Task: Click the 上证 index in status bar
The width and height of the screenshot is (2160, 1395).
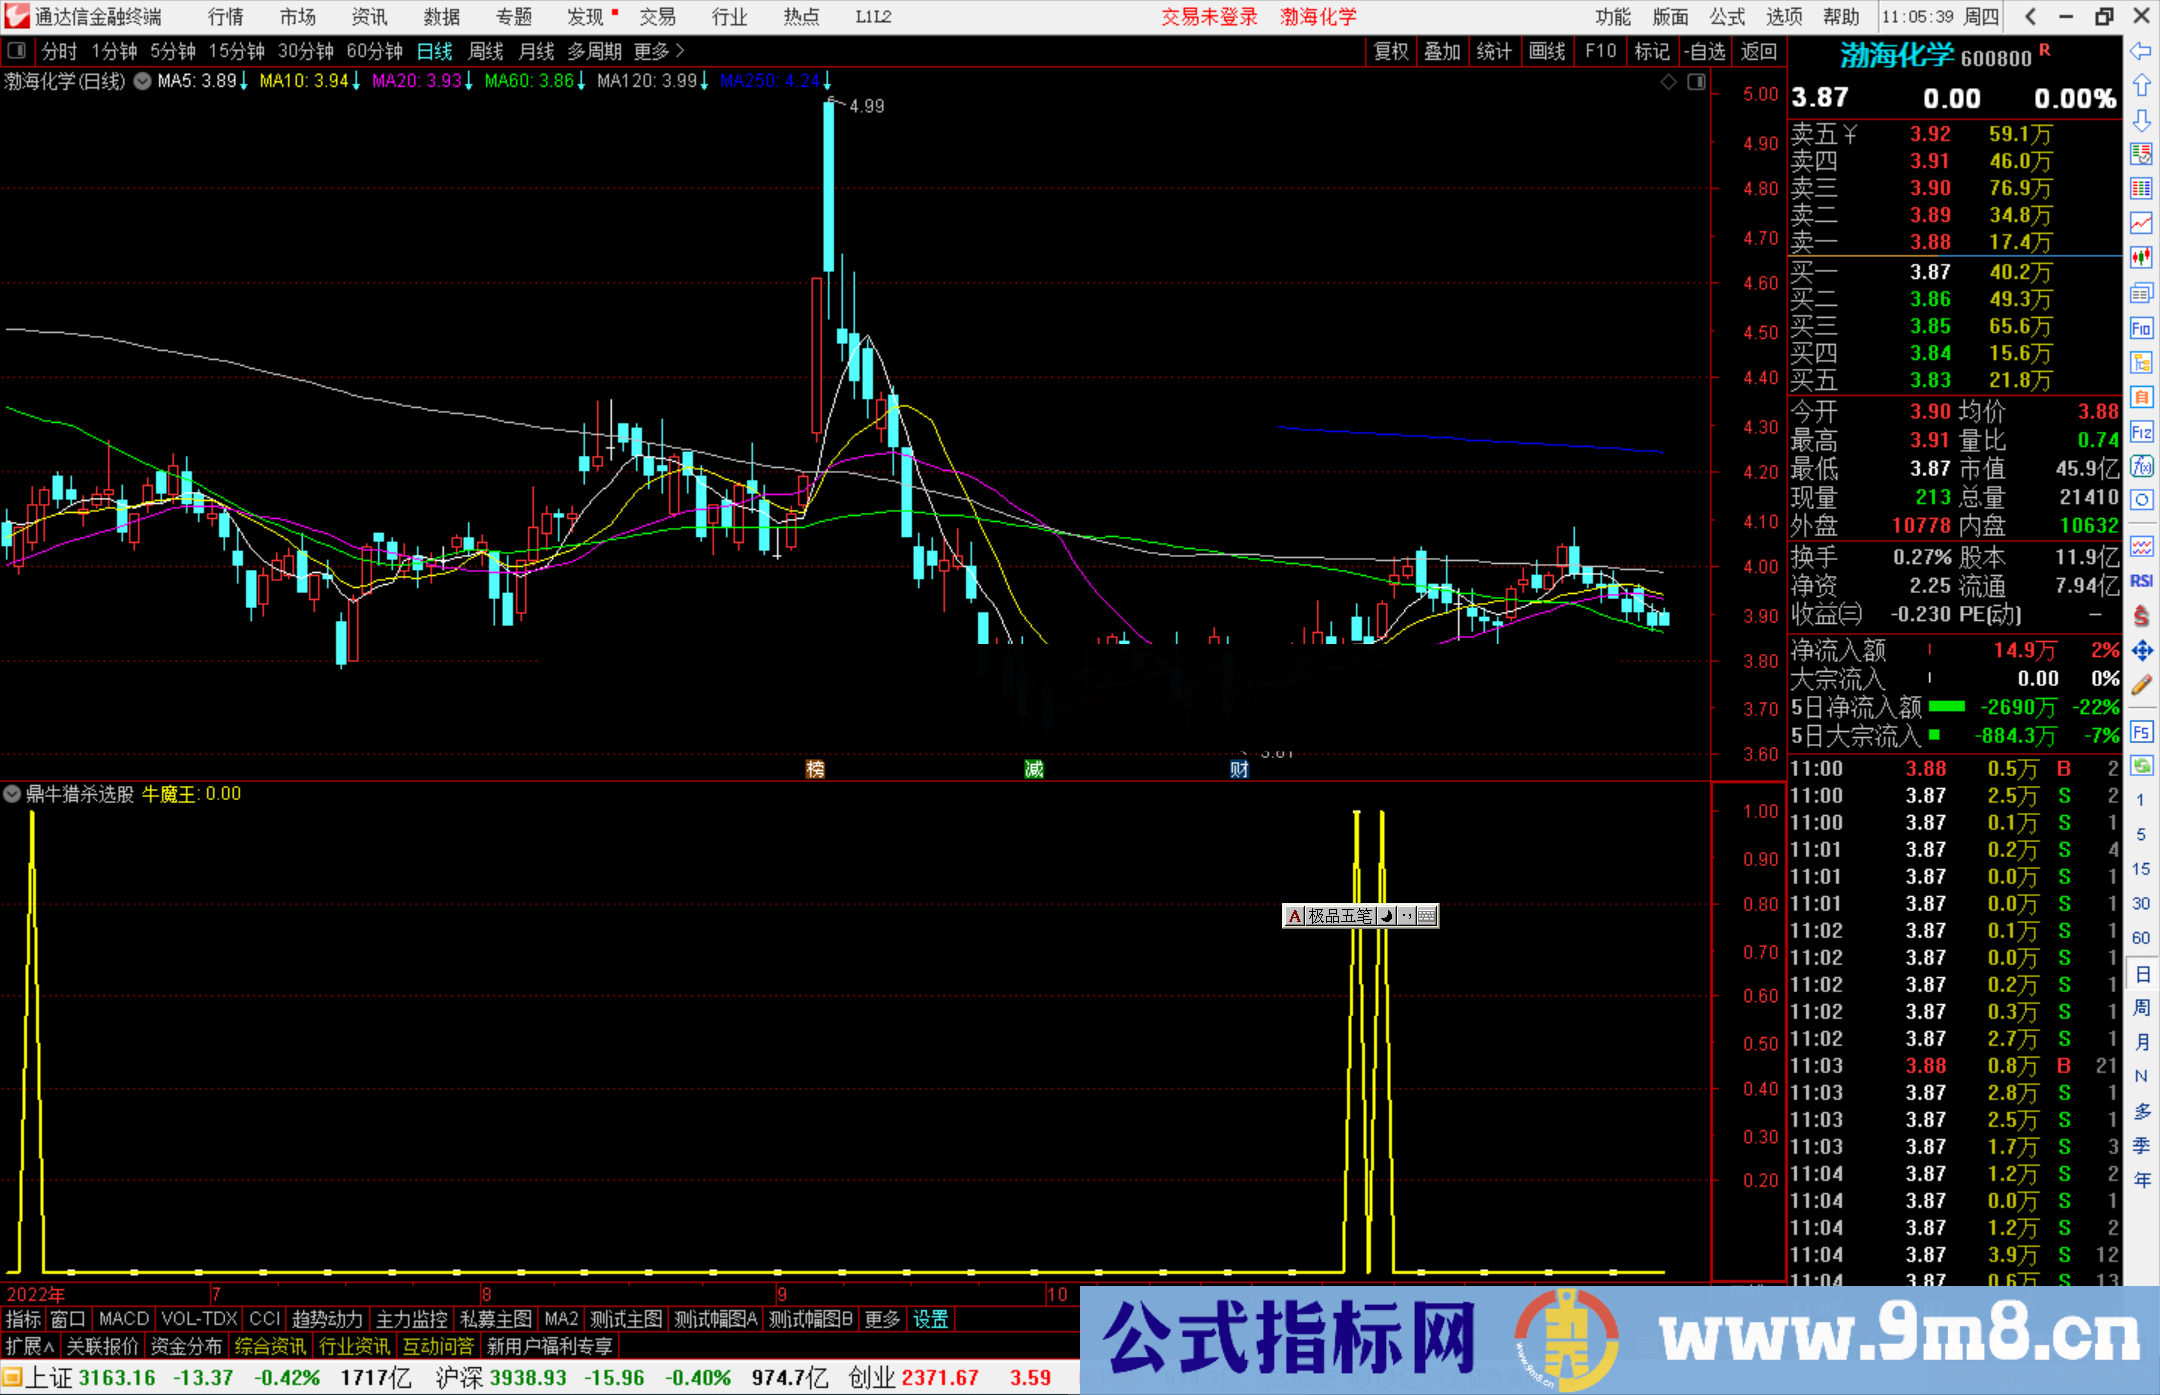Action: tap(49, 1377)
